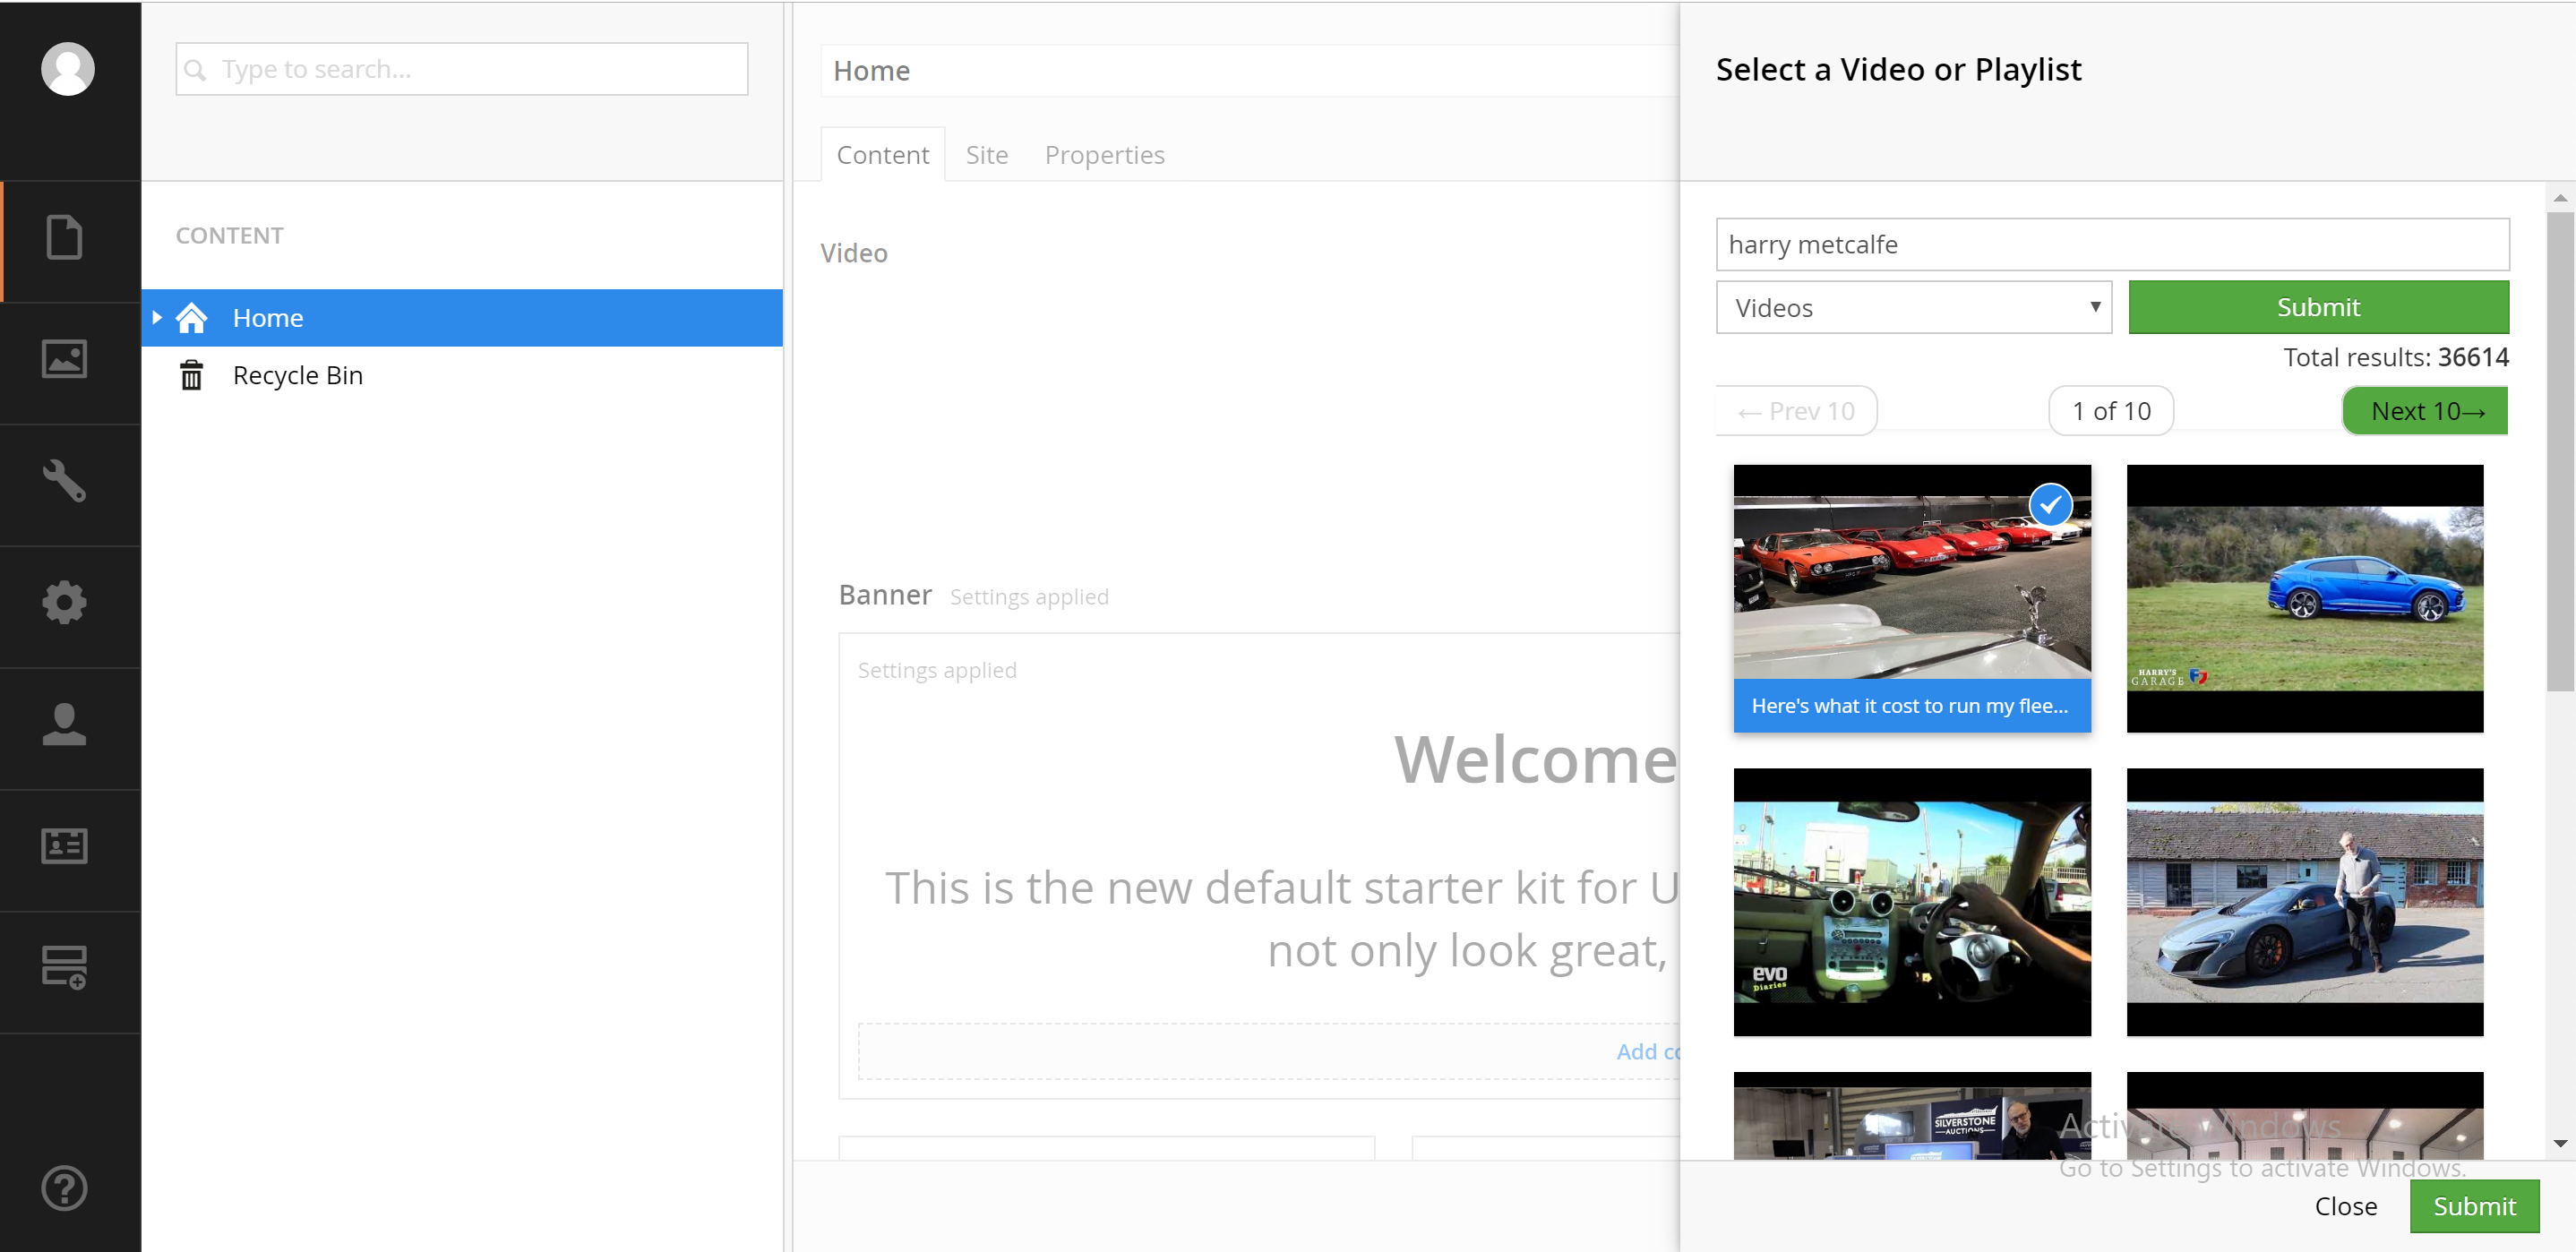The image size is (2576, 1252).
Task: Click the panel vertical scrollbar thumb
Action: (x=2560, y=450)
